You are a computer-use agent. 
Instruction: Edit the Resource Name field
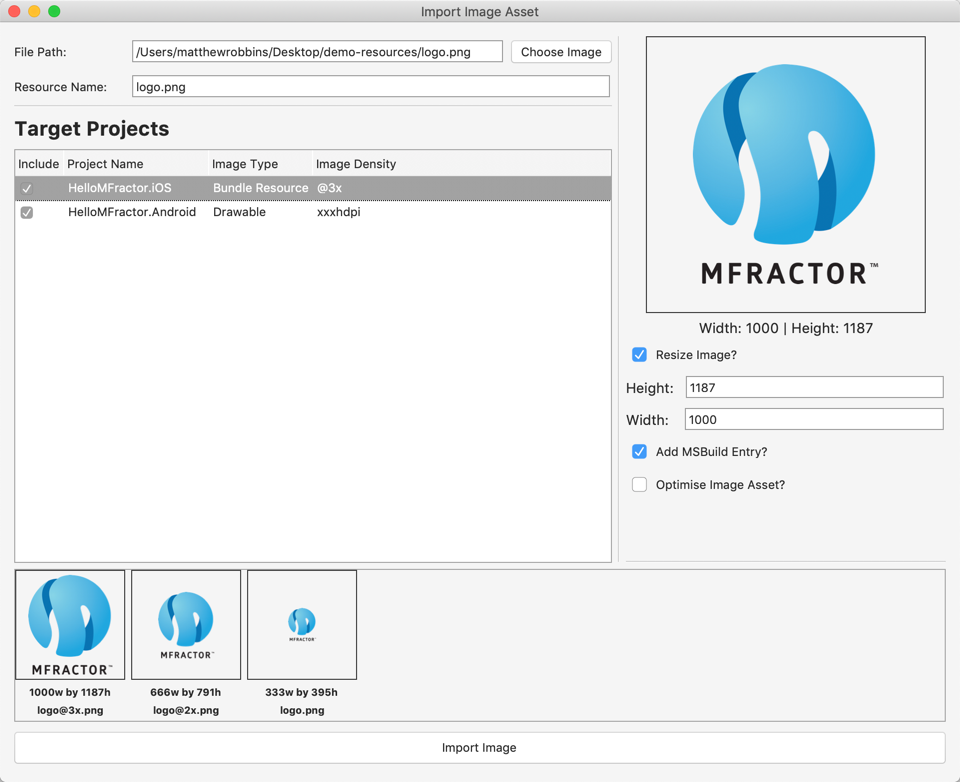(370, 86)
